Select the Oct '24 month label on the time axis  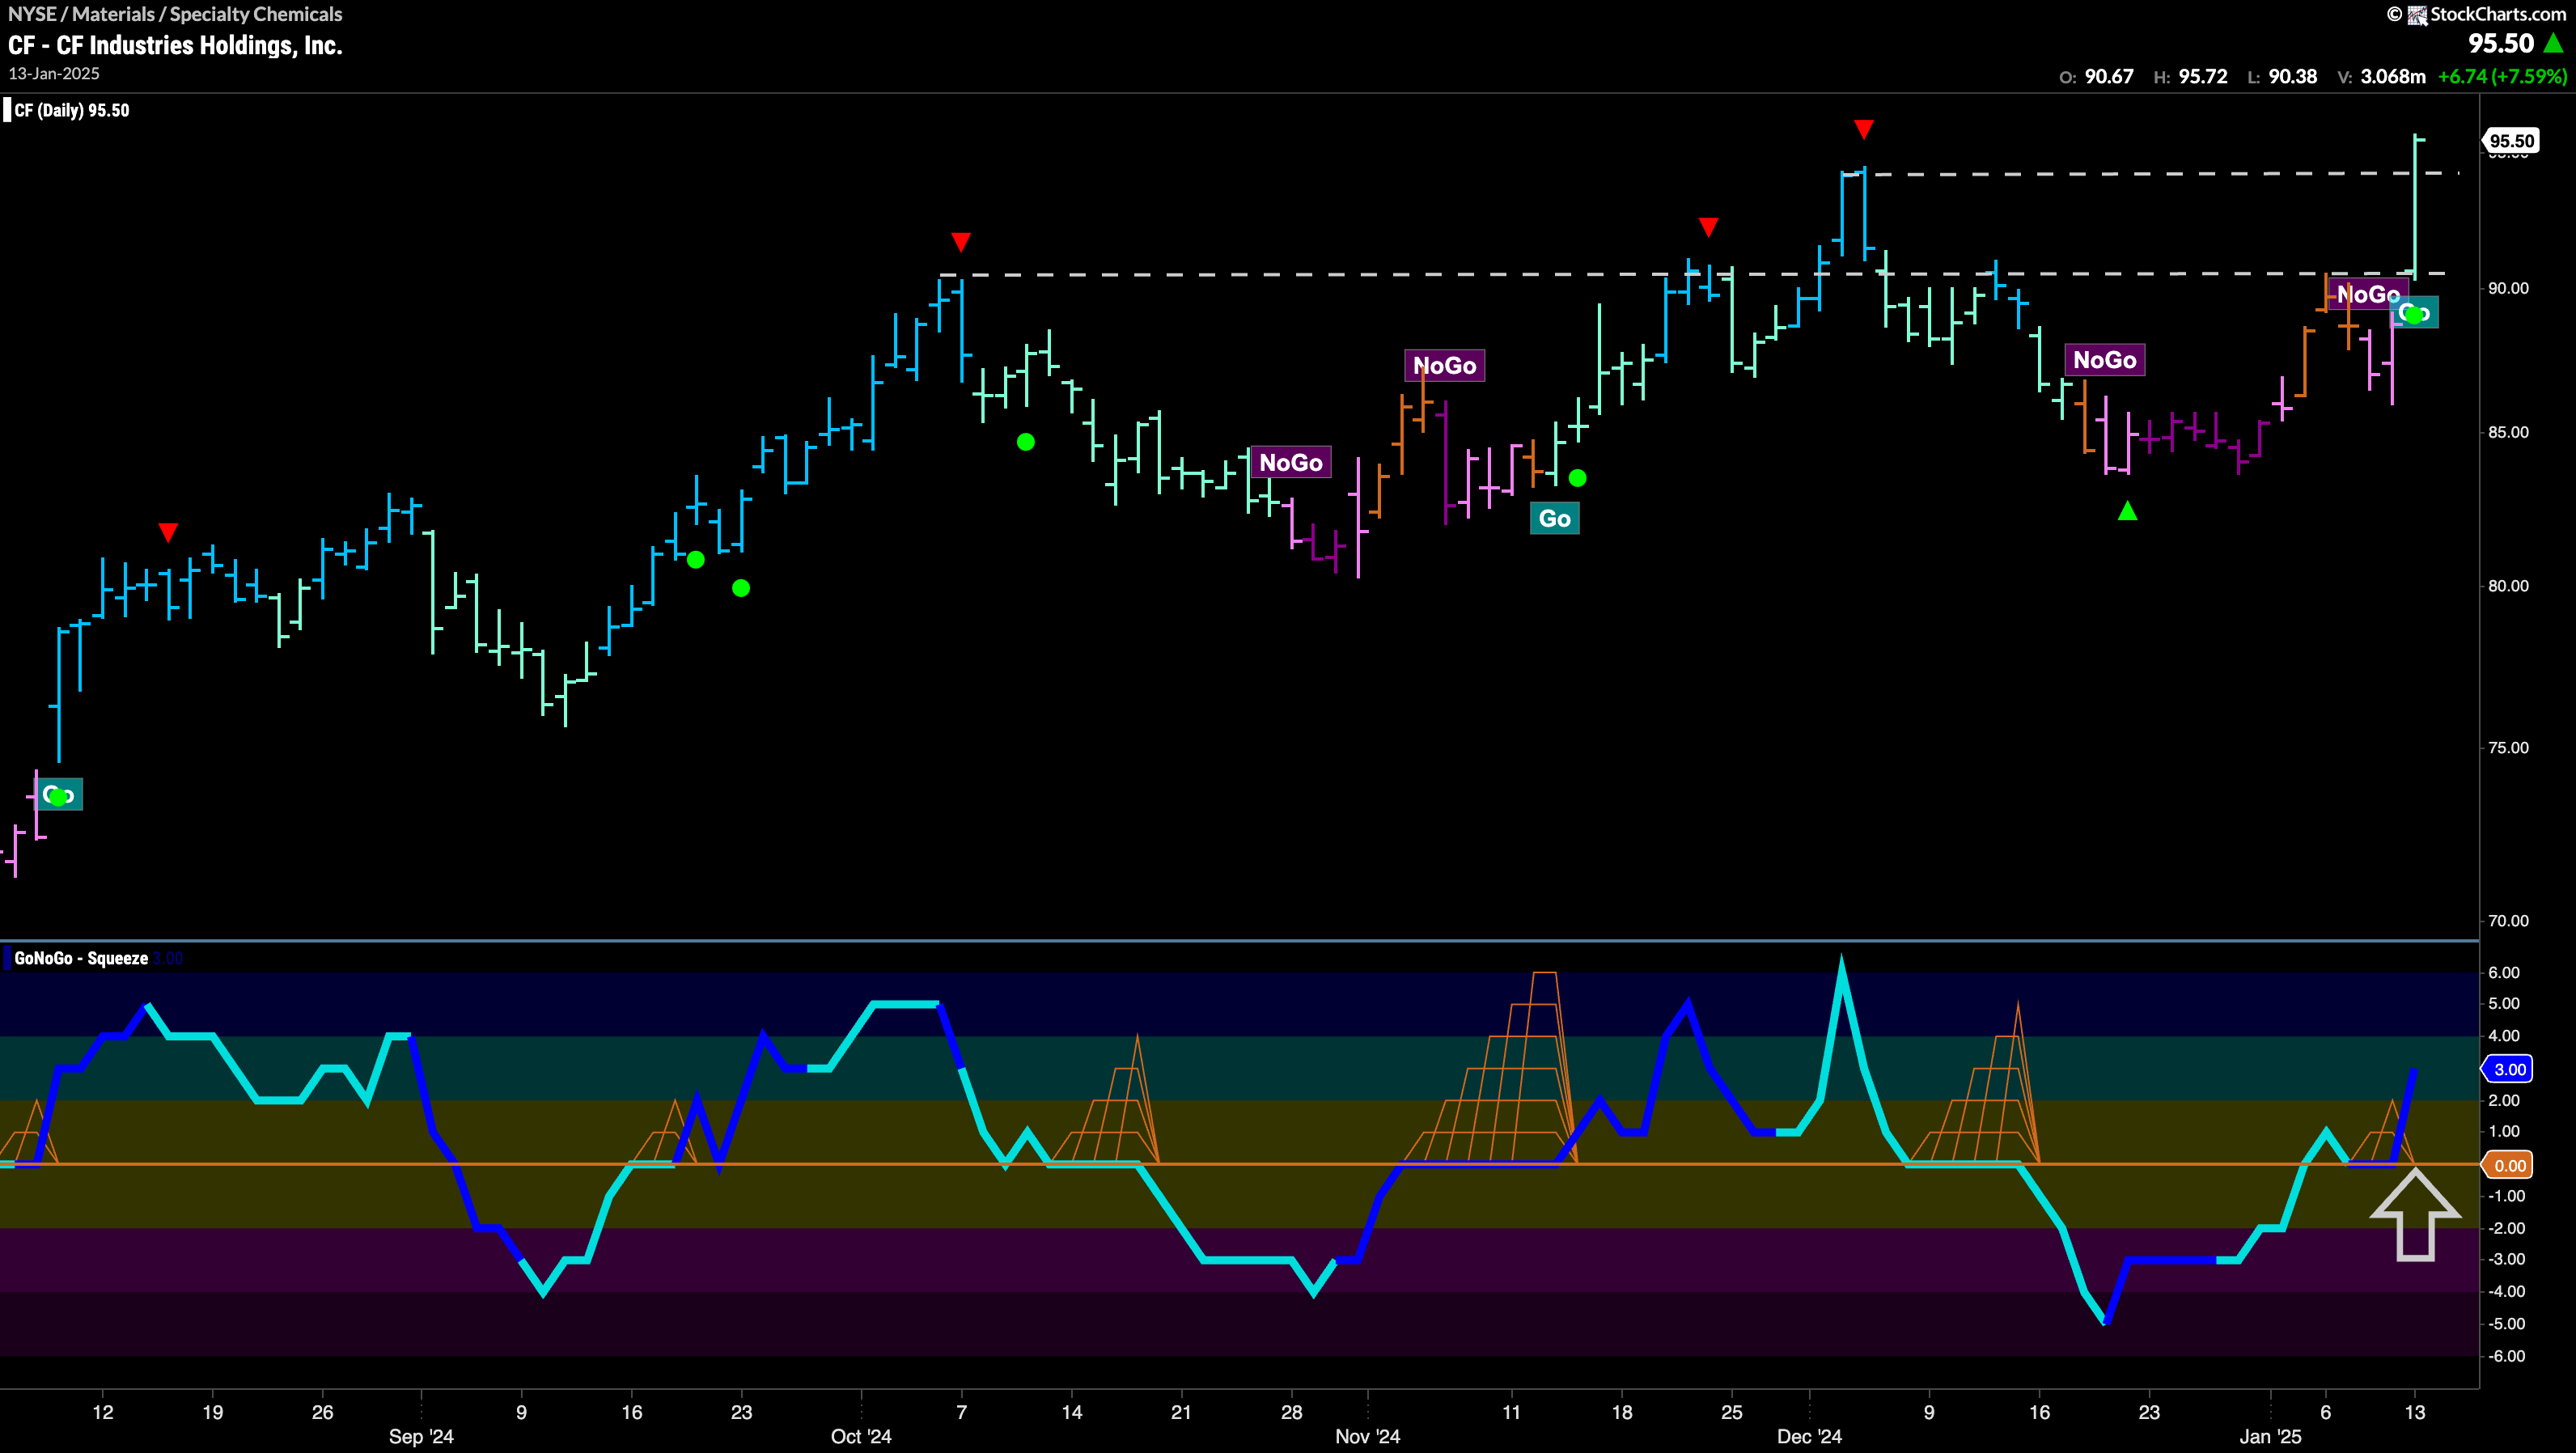point(861,1437)
